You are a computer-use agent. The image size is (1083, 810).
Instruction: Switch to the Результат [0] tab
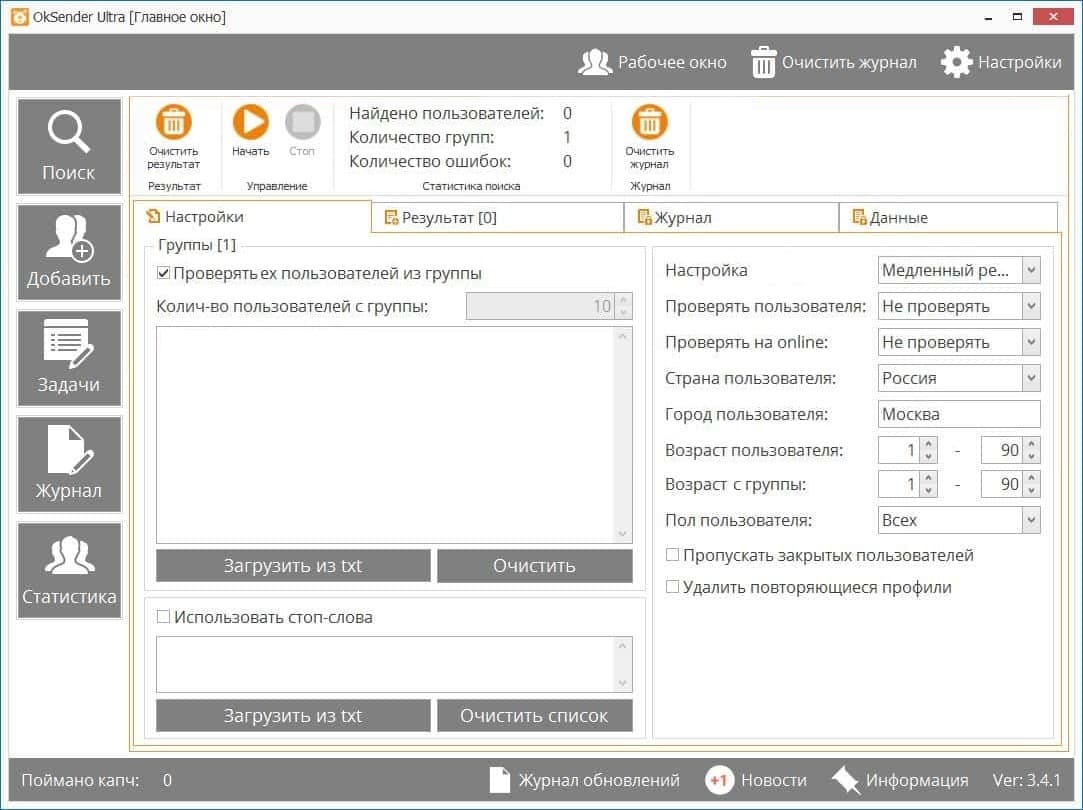tap(497, 218)
